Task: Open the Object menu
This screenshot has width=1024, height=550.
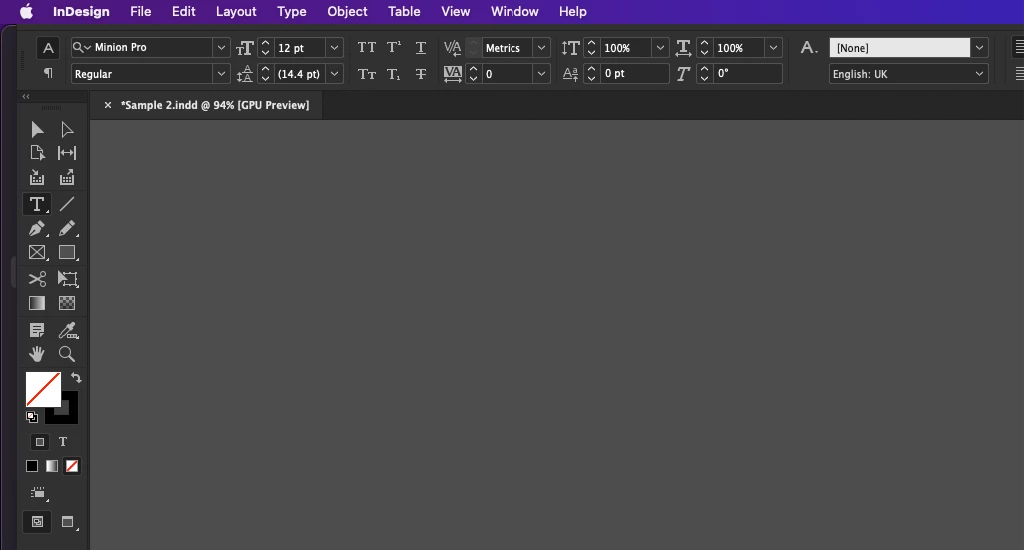Action: [x=347, y=12]
